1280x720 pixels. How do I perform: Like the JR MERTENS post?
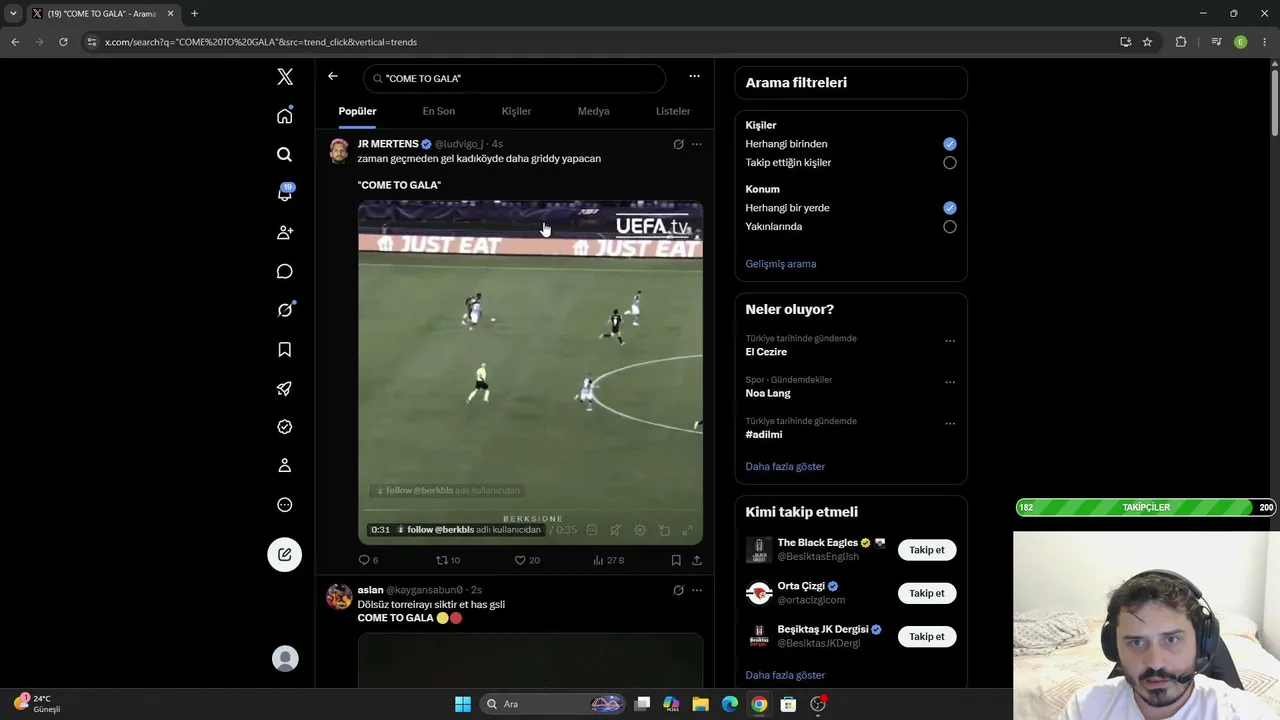click(527, 560)
